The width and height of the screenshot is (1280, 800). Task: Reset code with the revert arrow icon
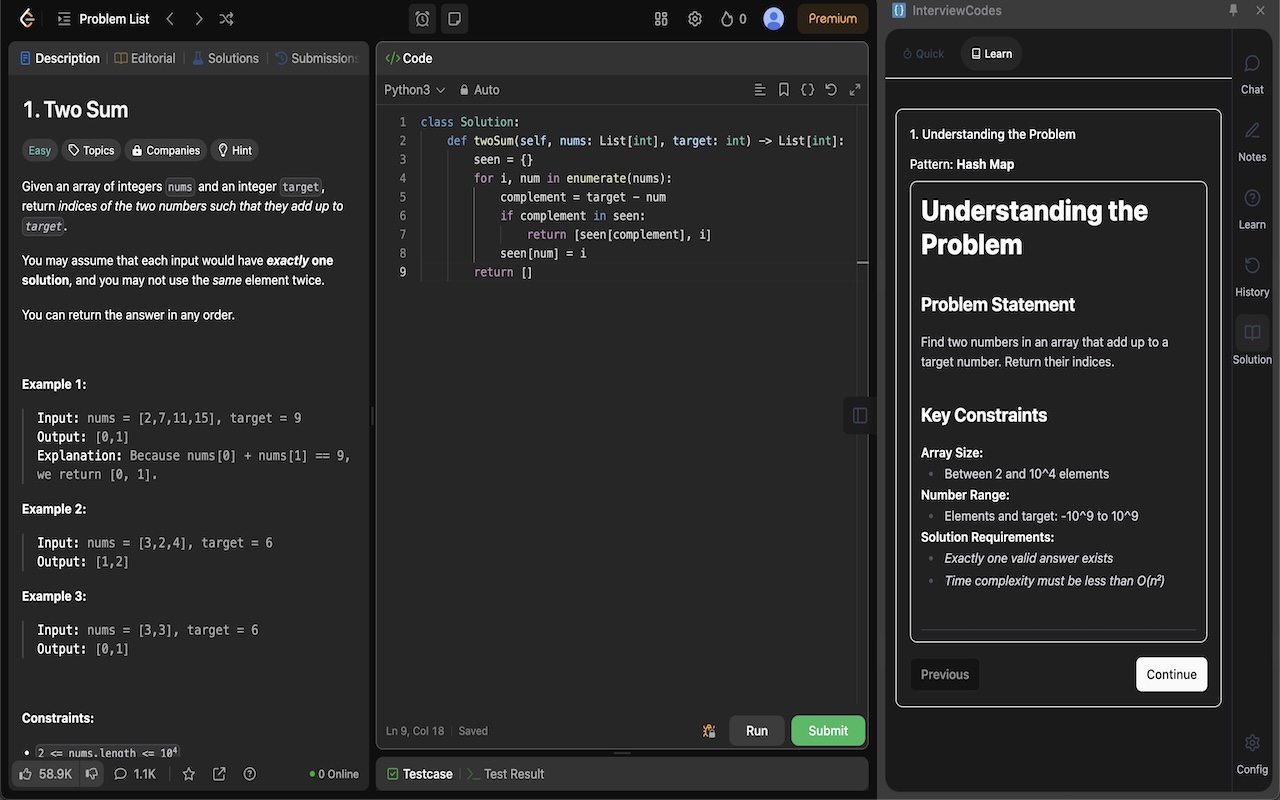(x=830, y=89)
